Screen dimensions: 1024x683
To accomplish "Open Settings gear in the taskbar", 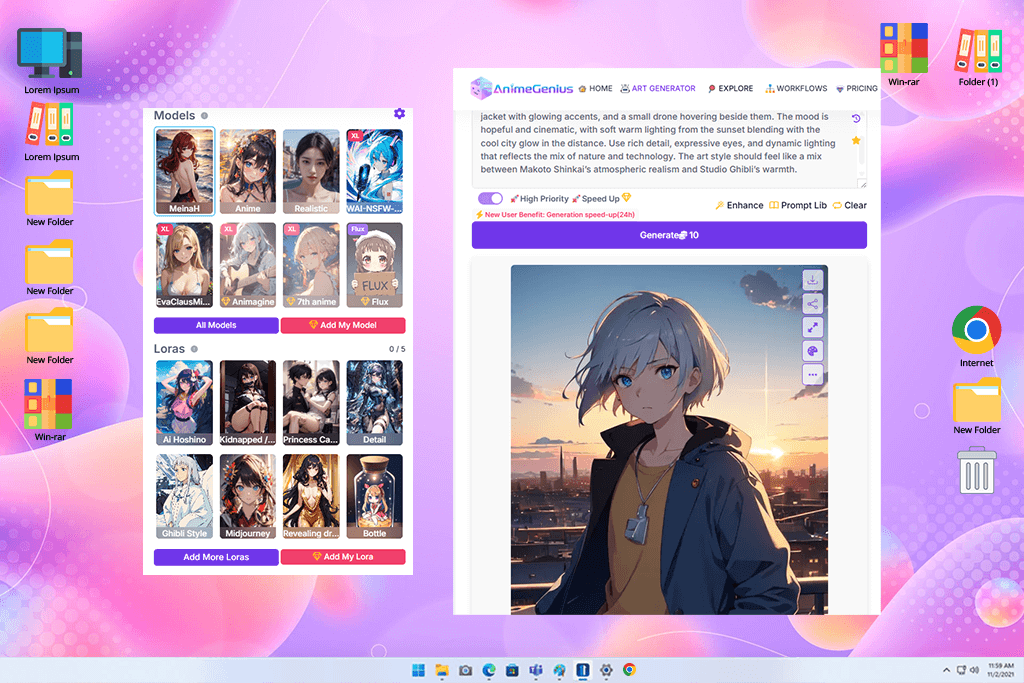I will point(606,670).
